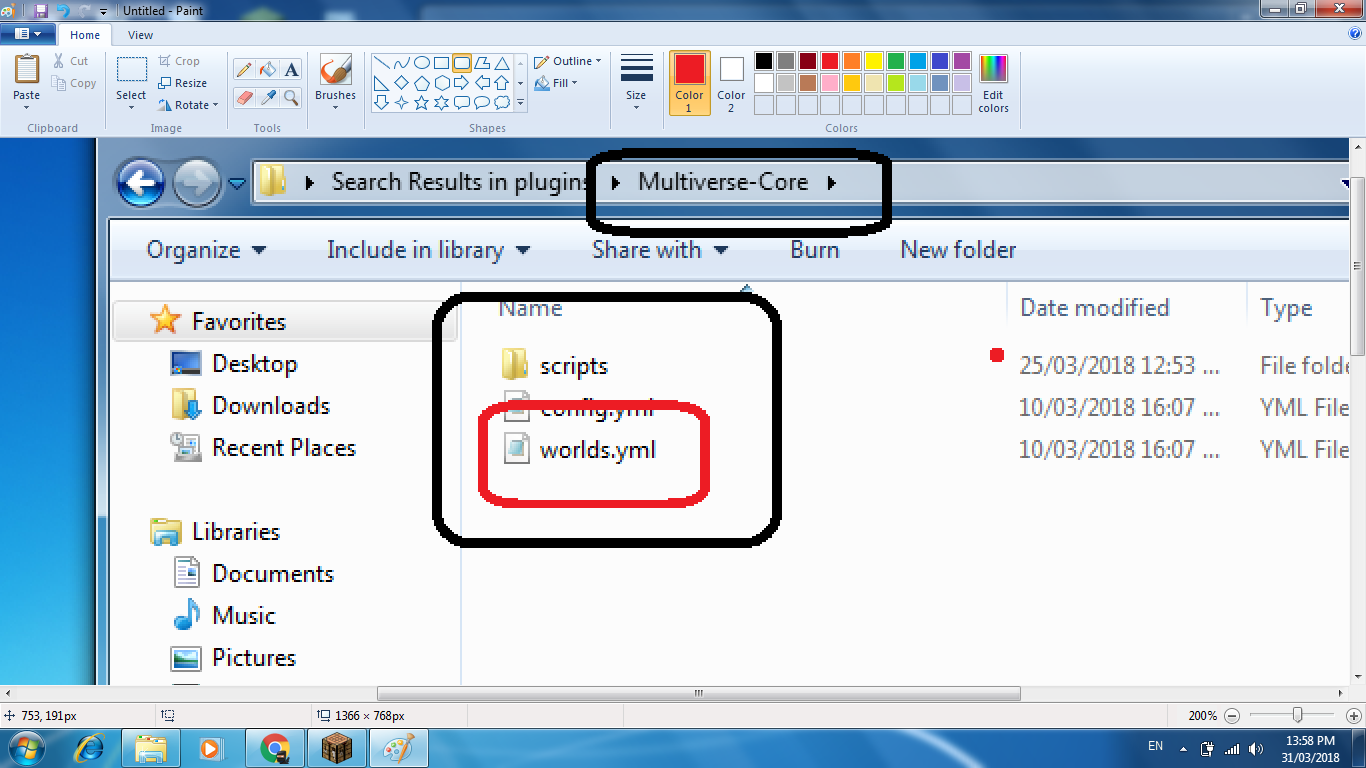Open the taskbar clock and date
The width and height of the screenshot is (1366, 768).
click(x=1311, y=749)
